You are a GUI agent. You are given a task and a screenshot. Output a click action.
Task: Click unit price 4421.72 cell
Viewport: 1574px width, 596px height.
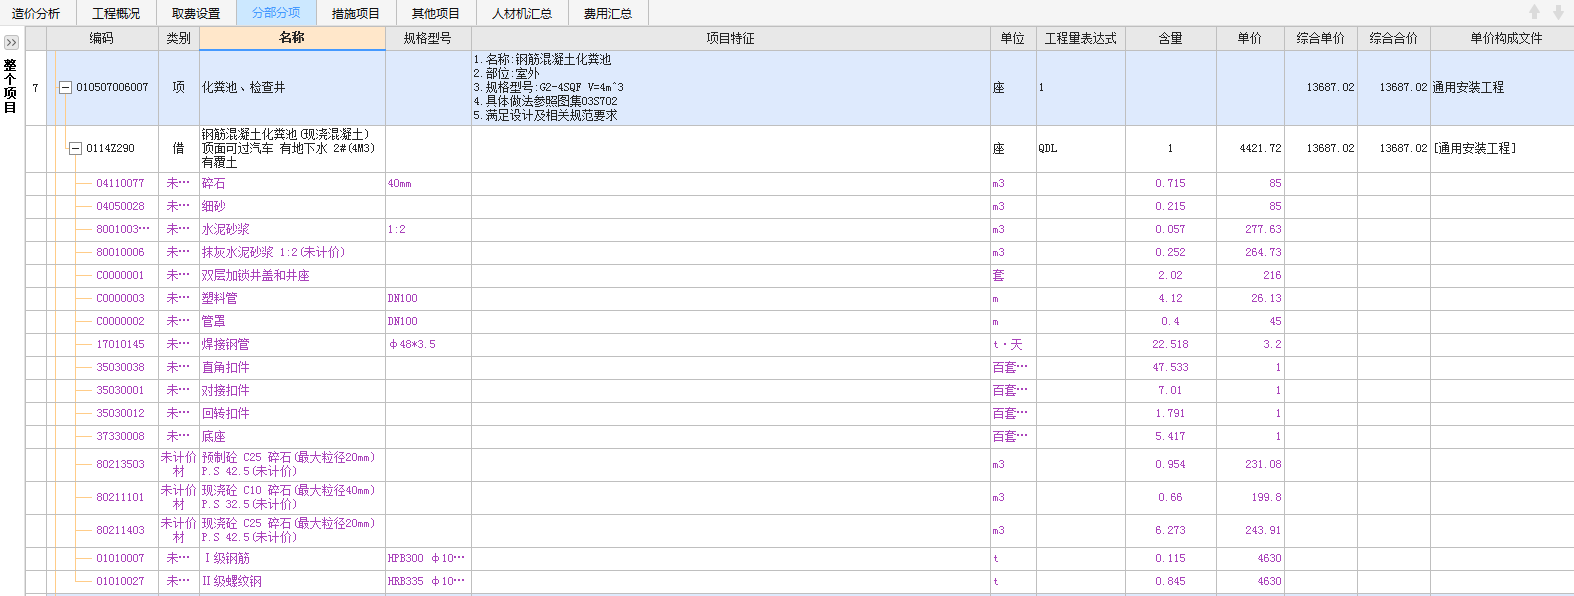pos(1250,148)
